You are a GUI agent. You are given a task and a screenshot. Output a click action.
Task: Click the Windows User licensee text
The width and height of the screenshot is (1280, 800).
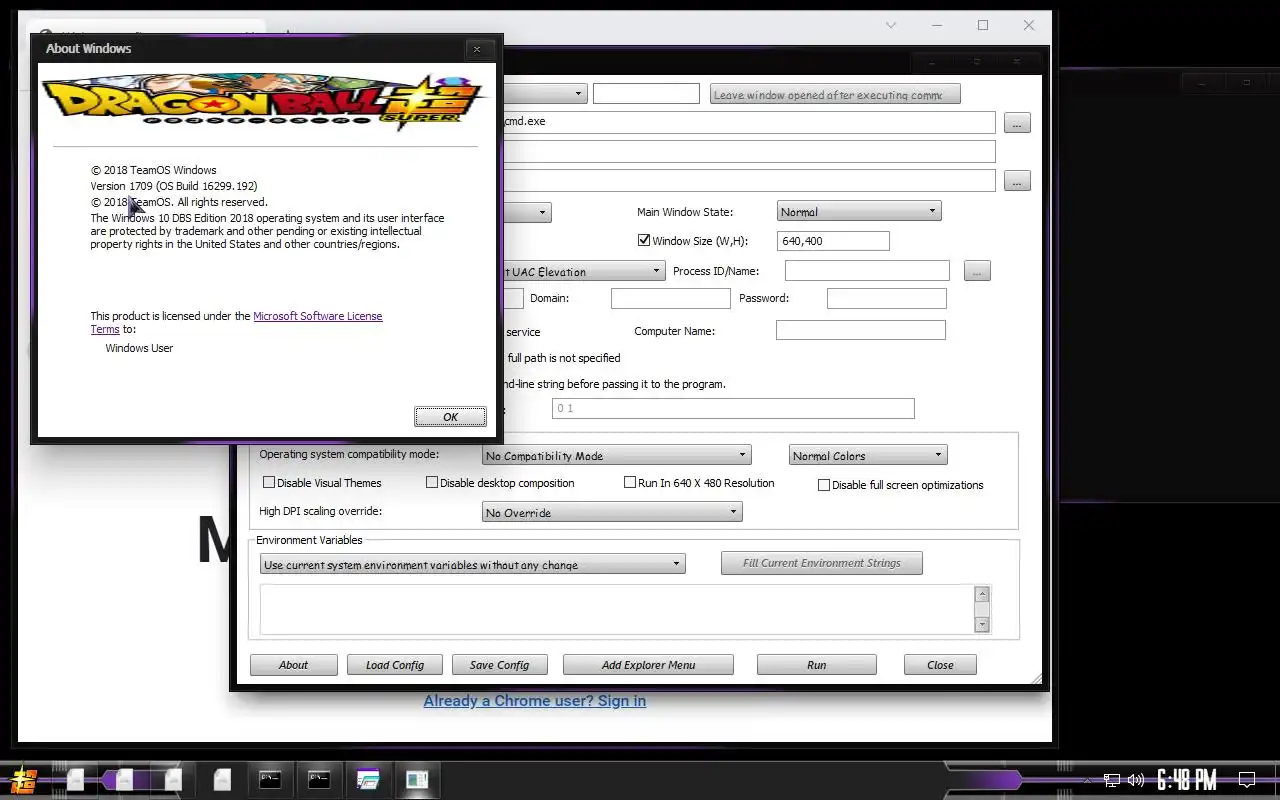(139, 348)
